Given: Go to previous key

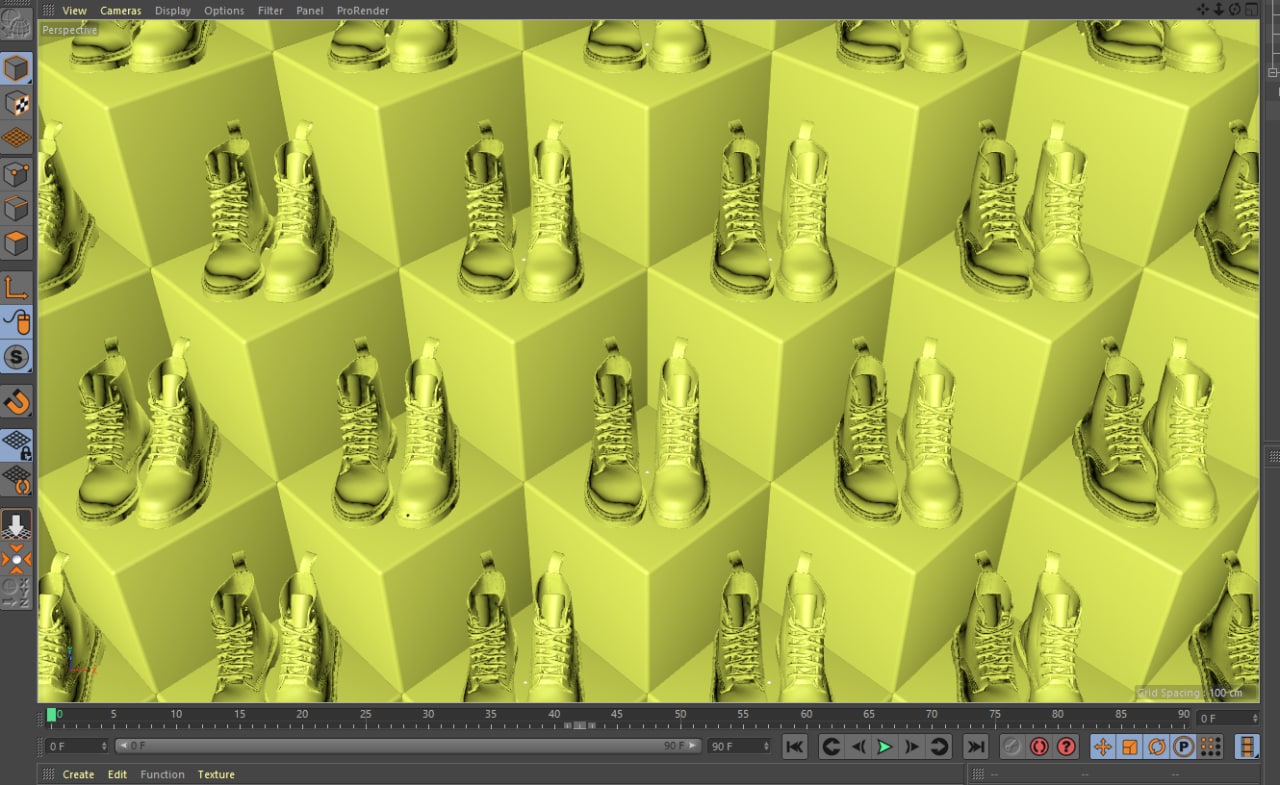Looking at the screenshot, I should pyautogui.click(x=830, y=746).
